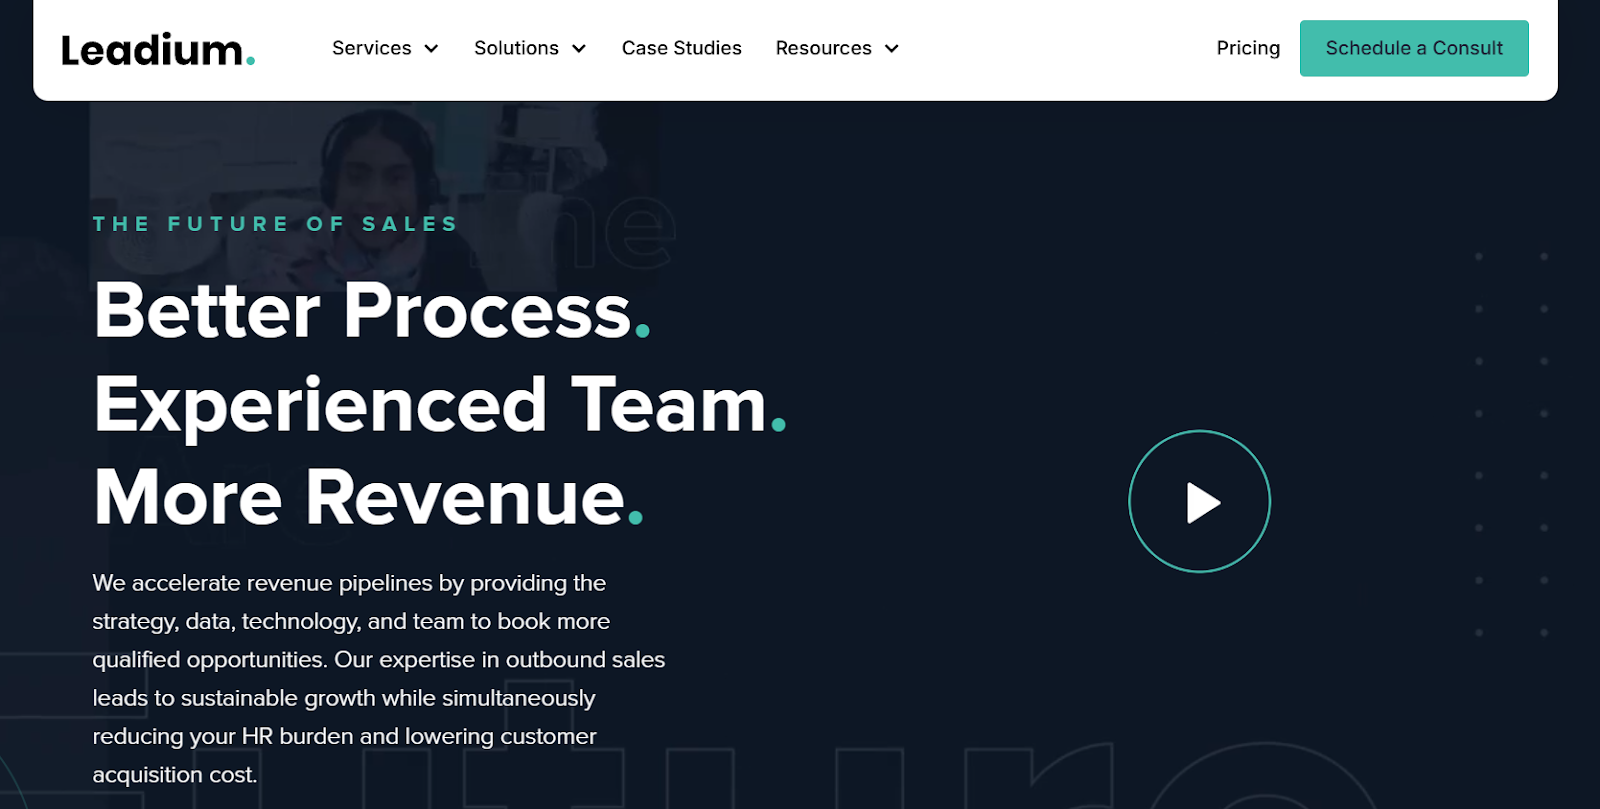
Task: Select 'The Future of Sales' tagline text
Action: (275, 224)
